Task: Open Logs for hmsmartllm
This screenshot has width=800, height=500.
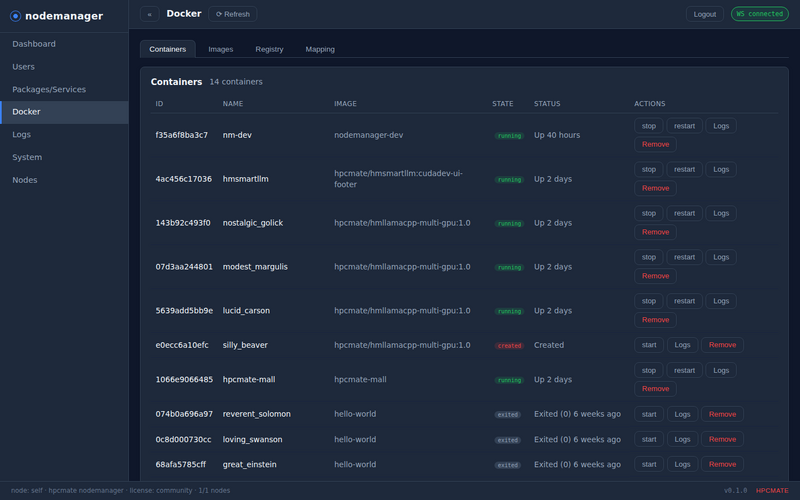Action: tap(721, 169)
